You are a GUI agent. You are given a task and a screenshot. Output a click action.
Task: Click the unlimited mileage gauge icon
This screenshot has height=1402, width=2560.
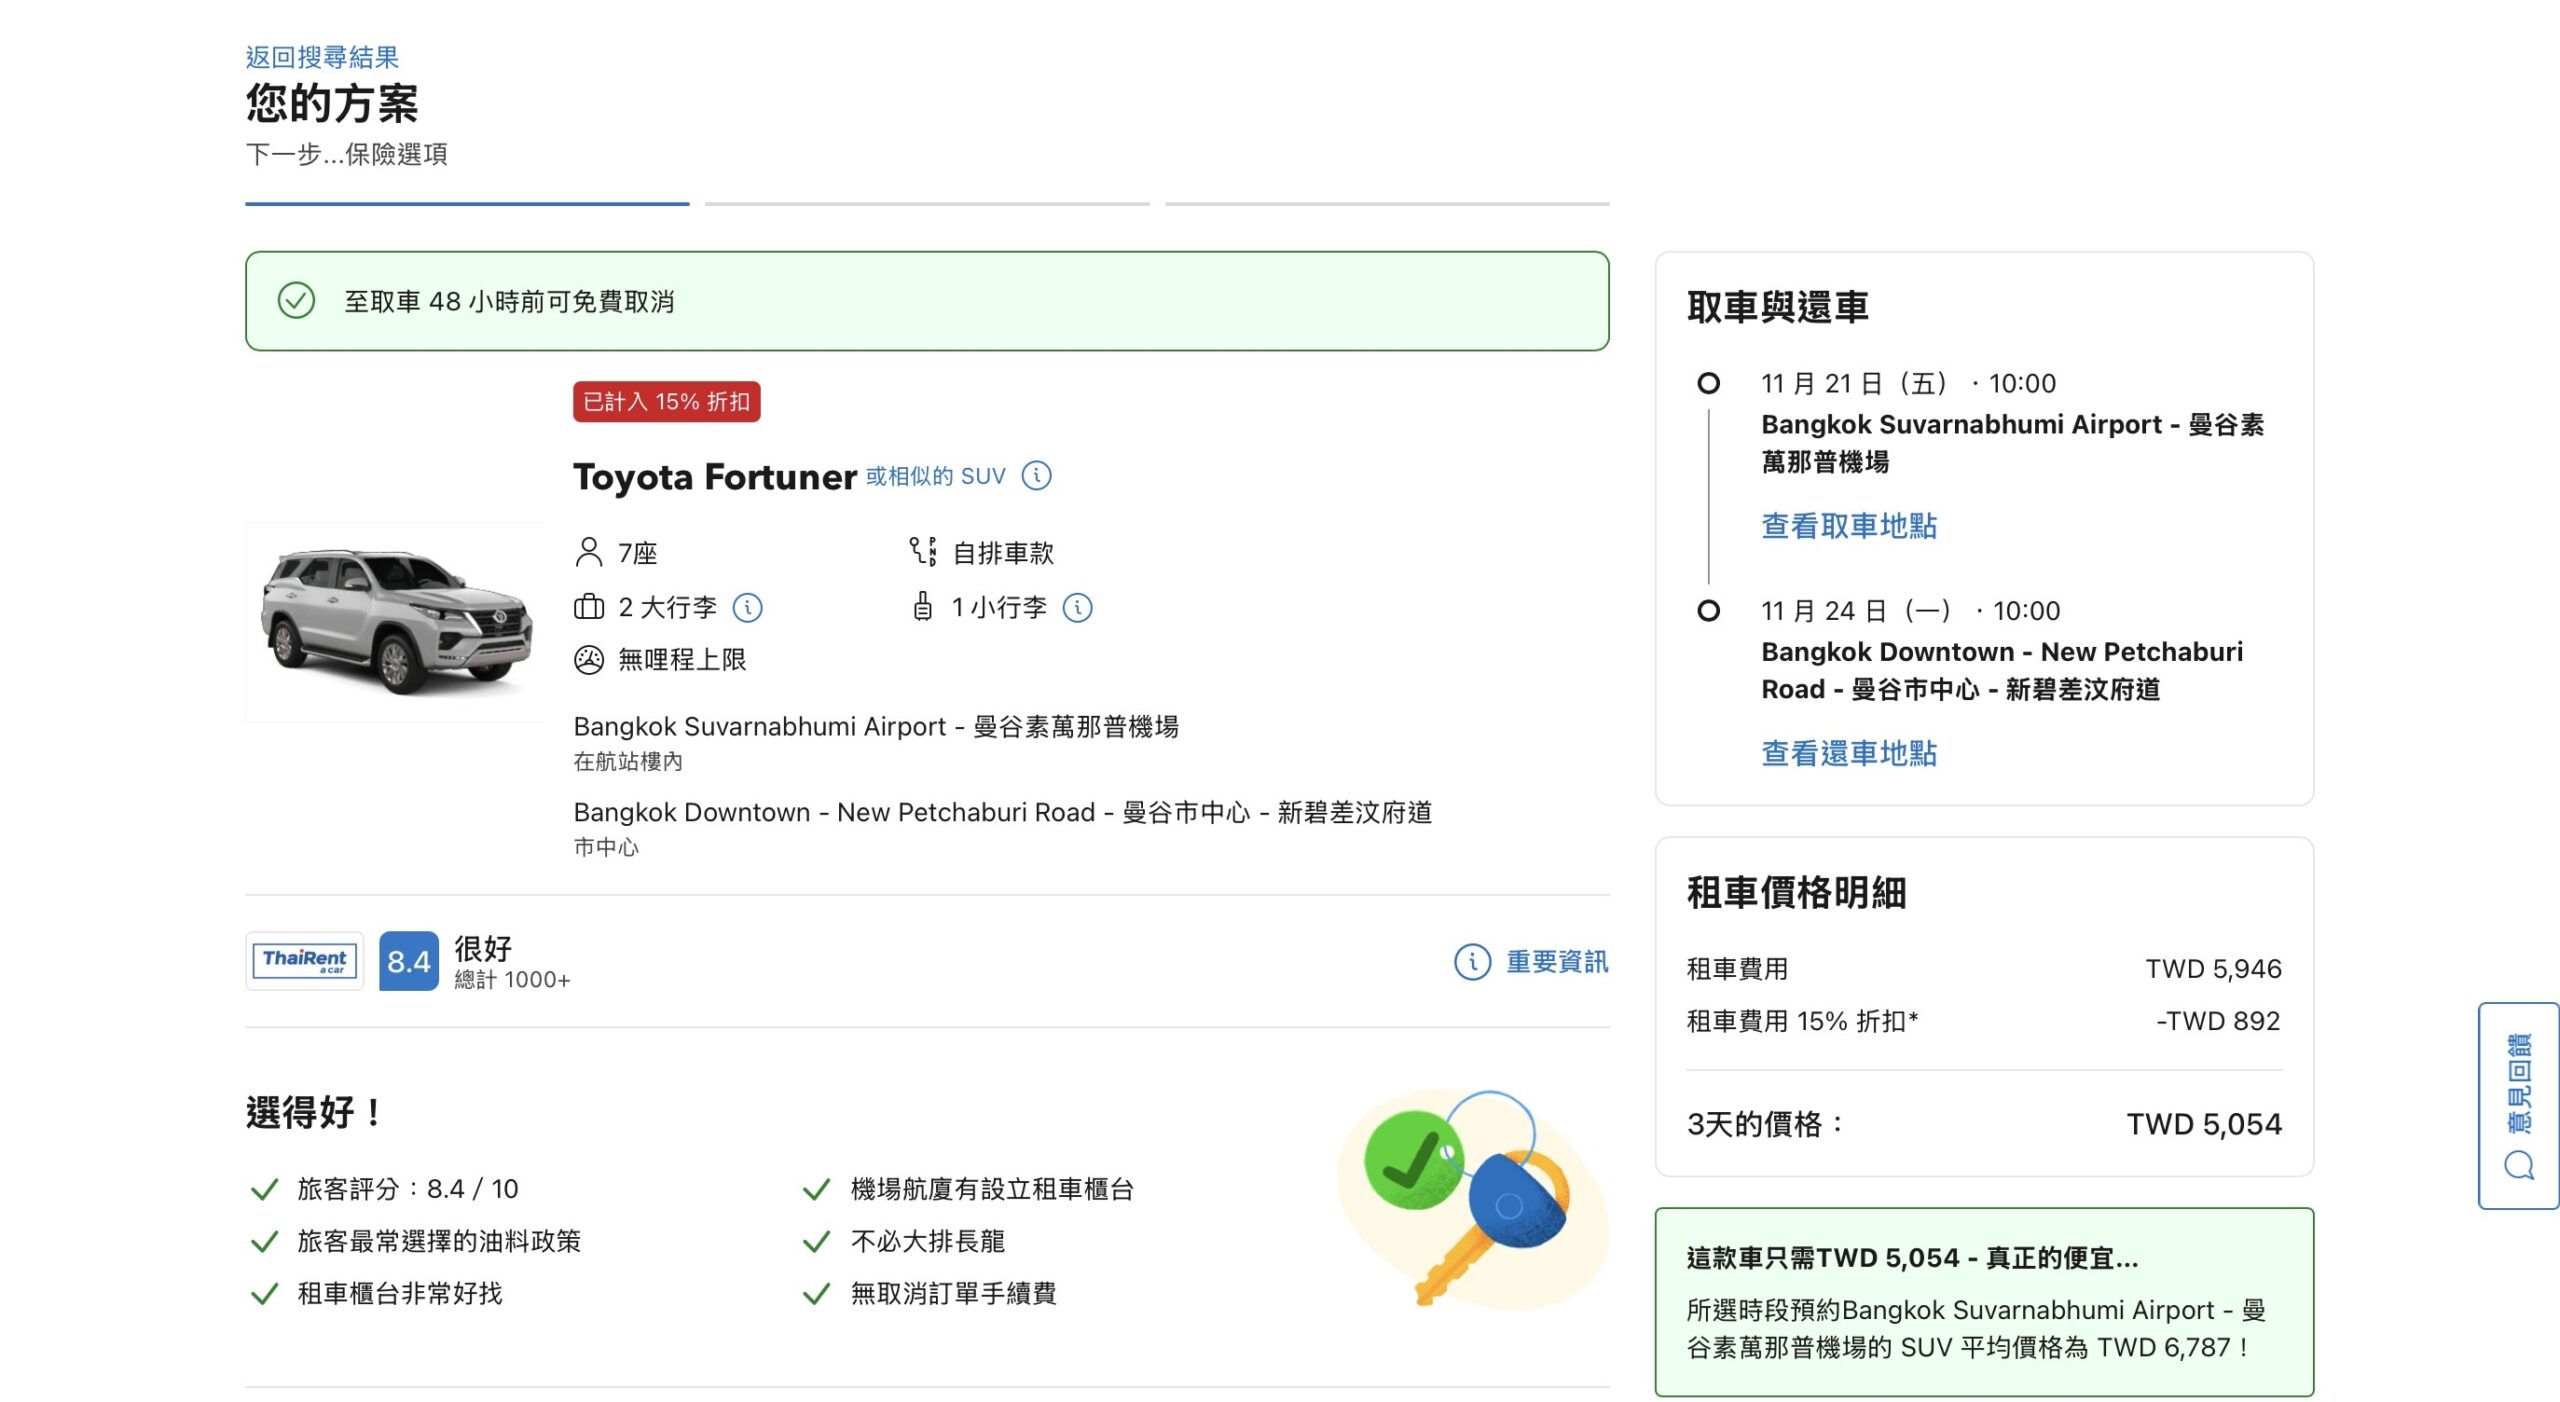coord(588,660)
